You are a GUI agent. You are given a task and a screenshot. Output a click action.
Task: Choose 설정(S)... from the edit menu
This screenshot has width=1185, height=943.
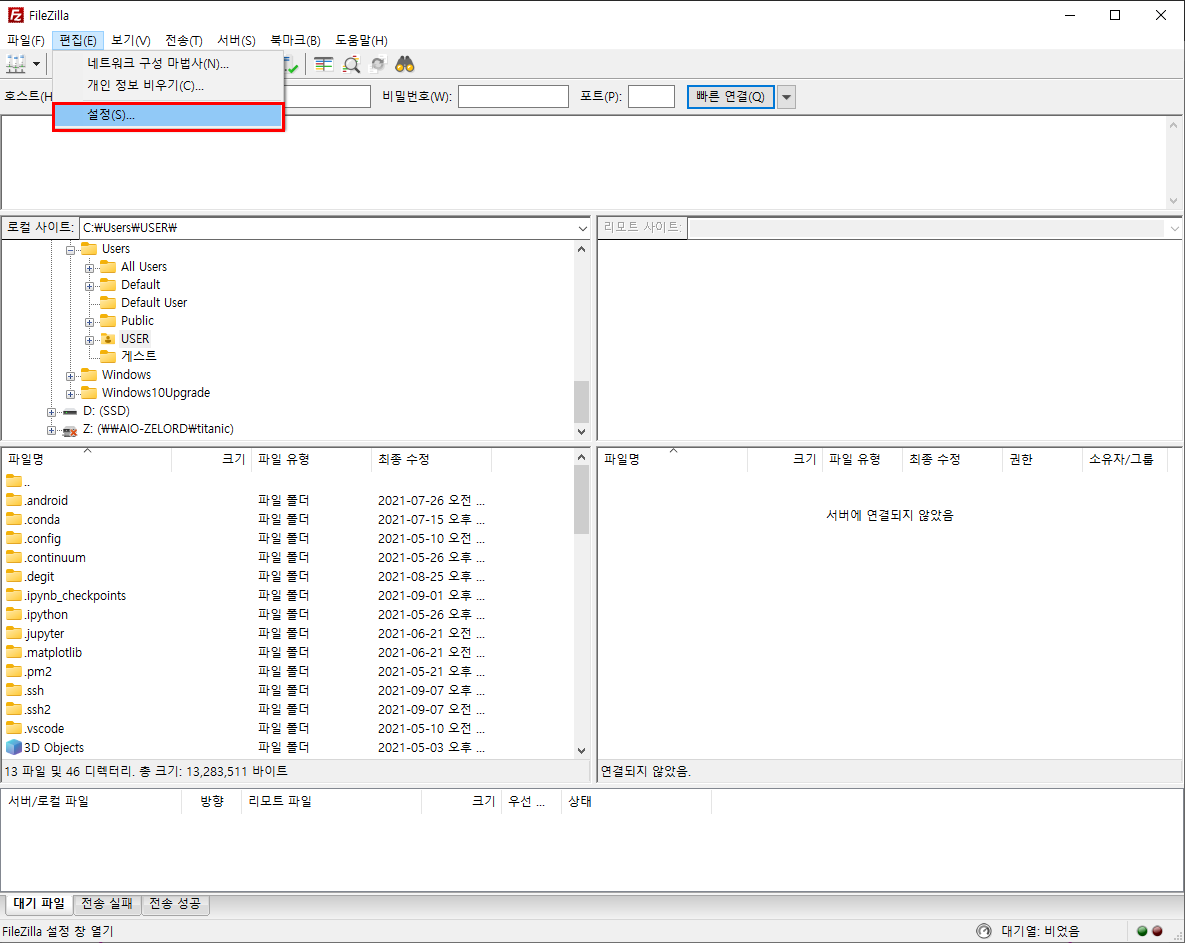(x=168, y=116)
